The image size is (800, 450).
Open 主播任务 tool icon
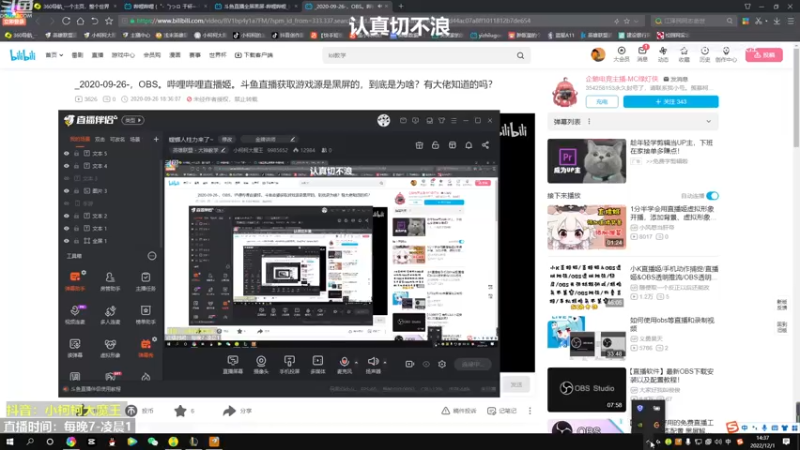(x=145, y=281)
